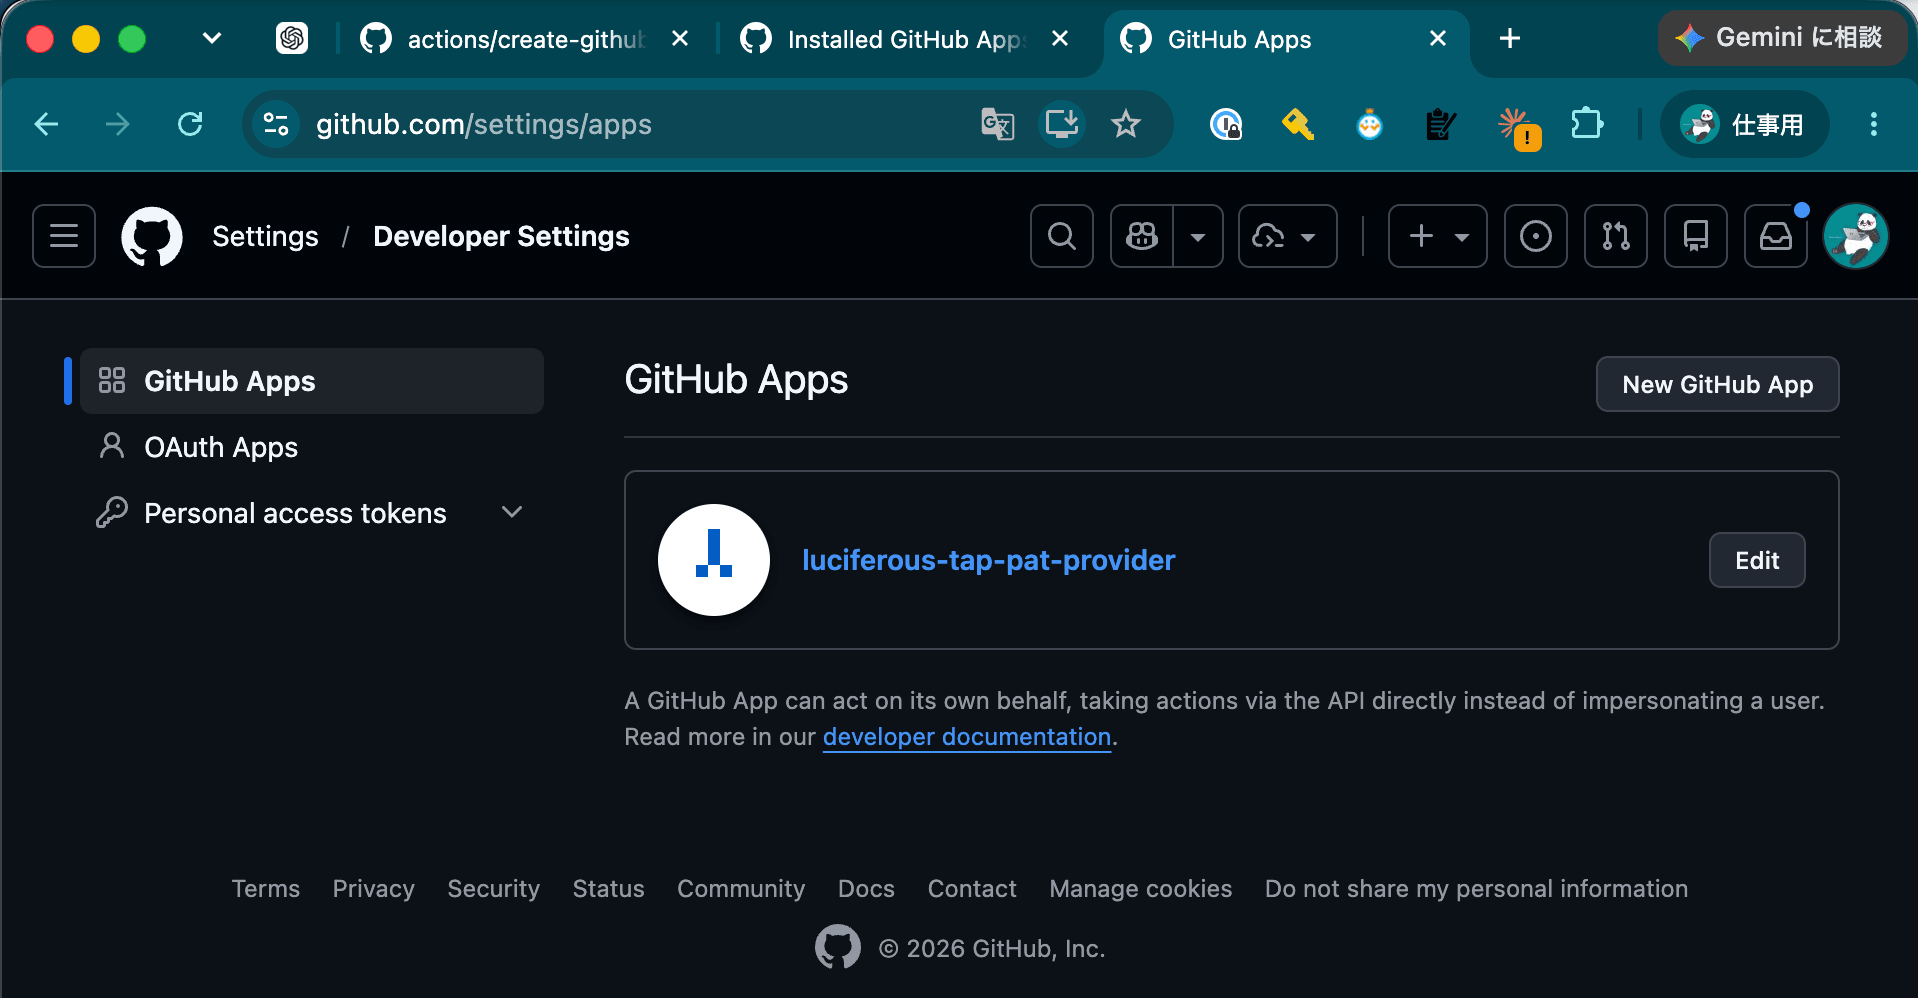The image size is (1918, 998).
Task: Open the developer documentation link
Action: click(x=967, y=737)
